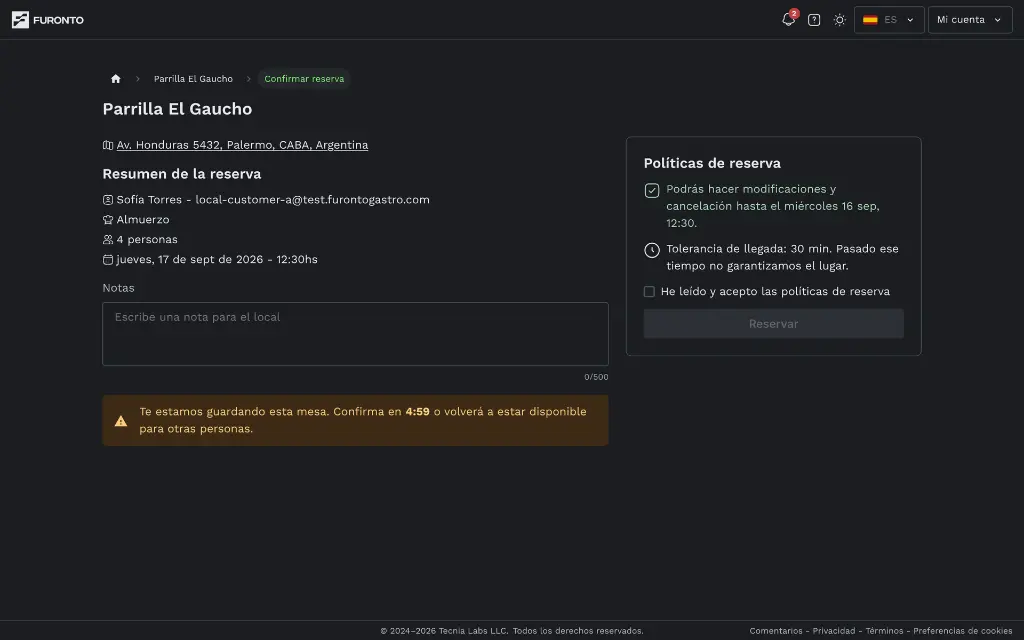Click the Notas label
Image resolution: width=1024 pixels, height=640 pixels.
coord(118,288)
